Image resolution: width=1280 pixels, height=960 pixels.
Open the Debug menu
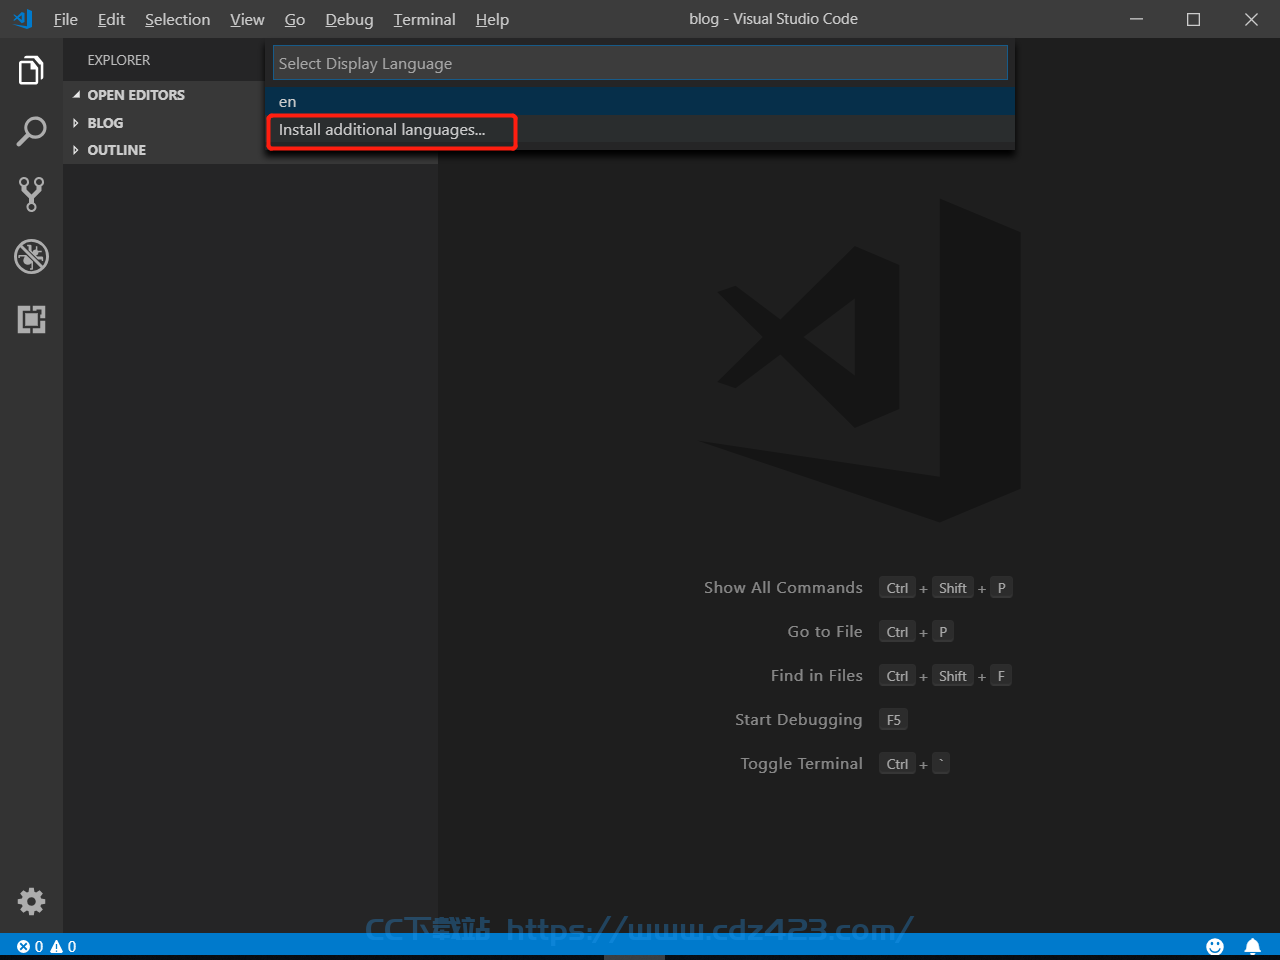349,19
